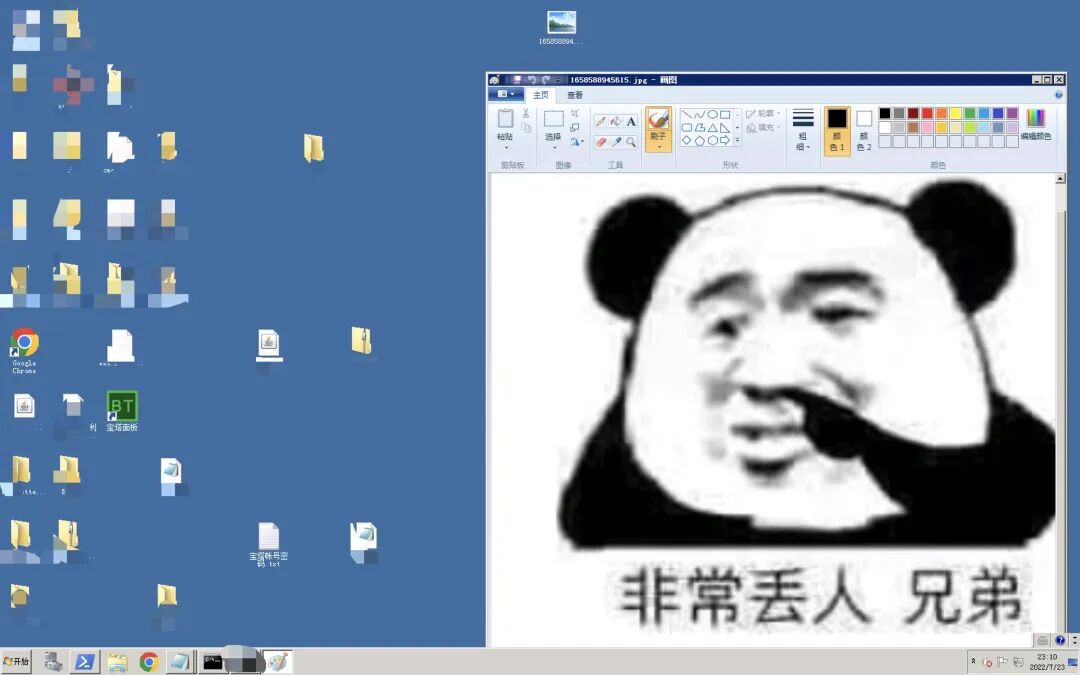Click the Cut scissors icon in Paint
Screen dimensions: 1080x675
tap(526, 114)
